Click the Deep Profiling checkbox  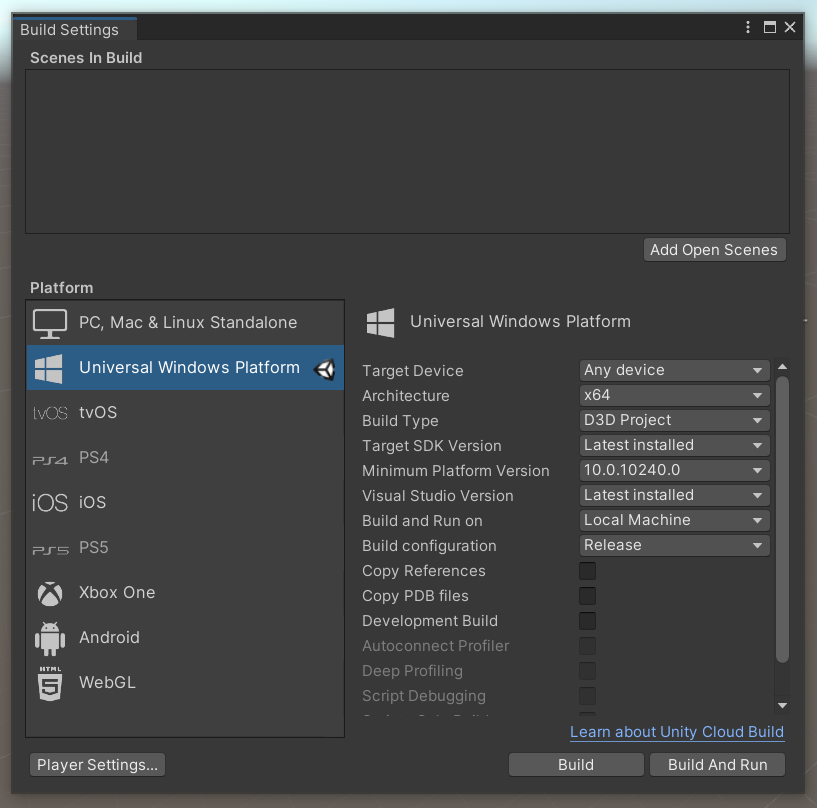(x=587, y=671)
